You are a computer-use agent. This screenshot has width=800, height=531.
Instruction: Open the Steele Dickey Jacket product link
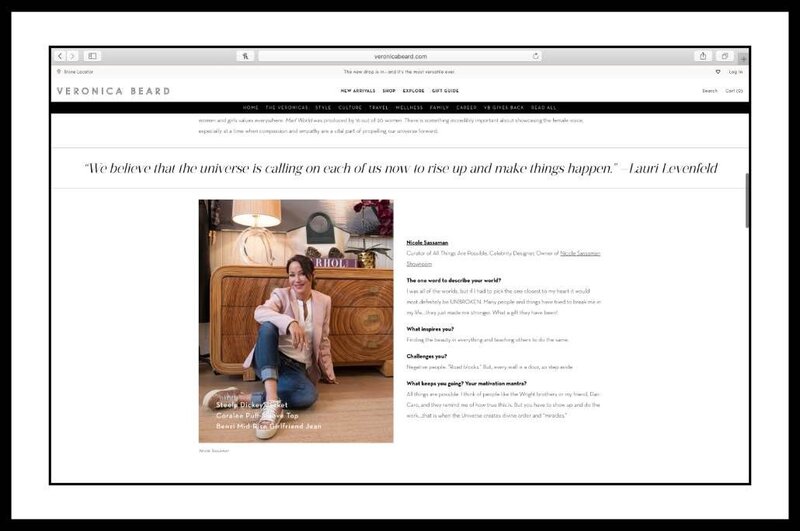(252, 404)
